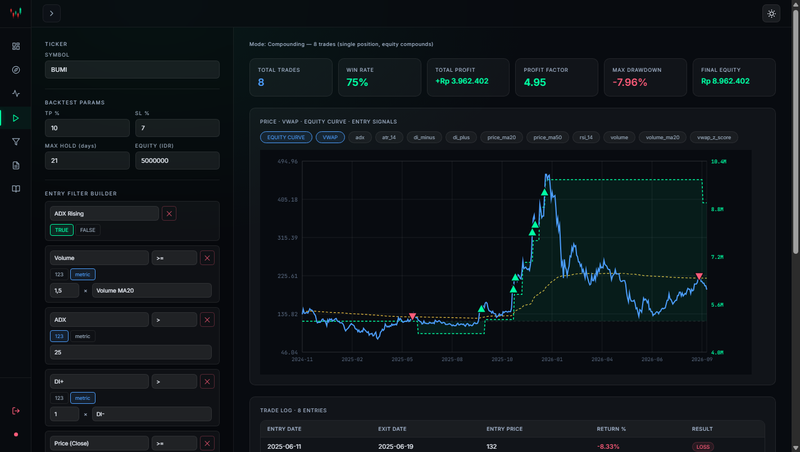Set ADX Rising to FALSE
800x452 pixels.
click(x=88, y=230)
